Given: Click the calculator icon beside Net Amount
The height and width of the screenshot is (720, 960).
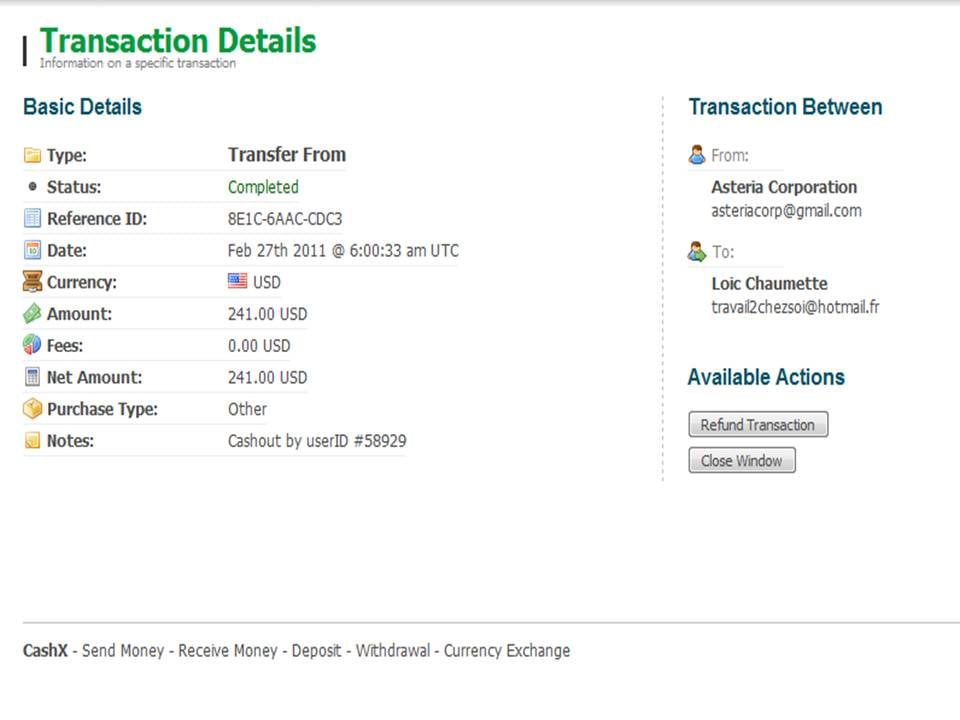Looking at the screenshot, I should pyautogui.click(x=32, y=377).
